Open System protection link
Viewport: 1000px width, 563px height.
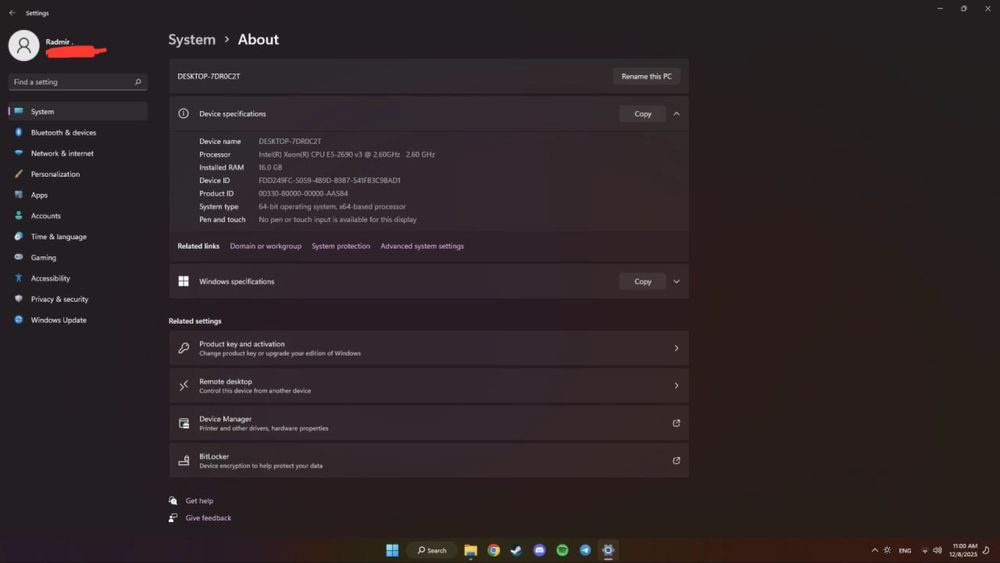point(341,246)
